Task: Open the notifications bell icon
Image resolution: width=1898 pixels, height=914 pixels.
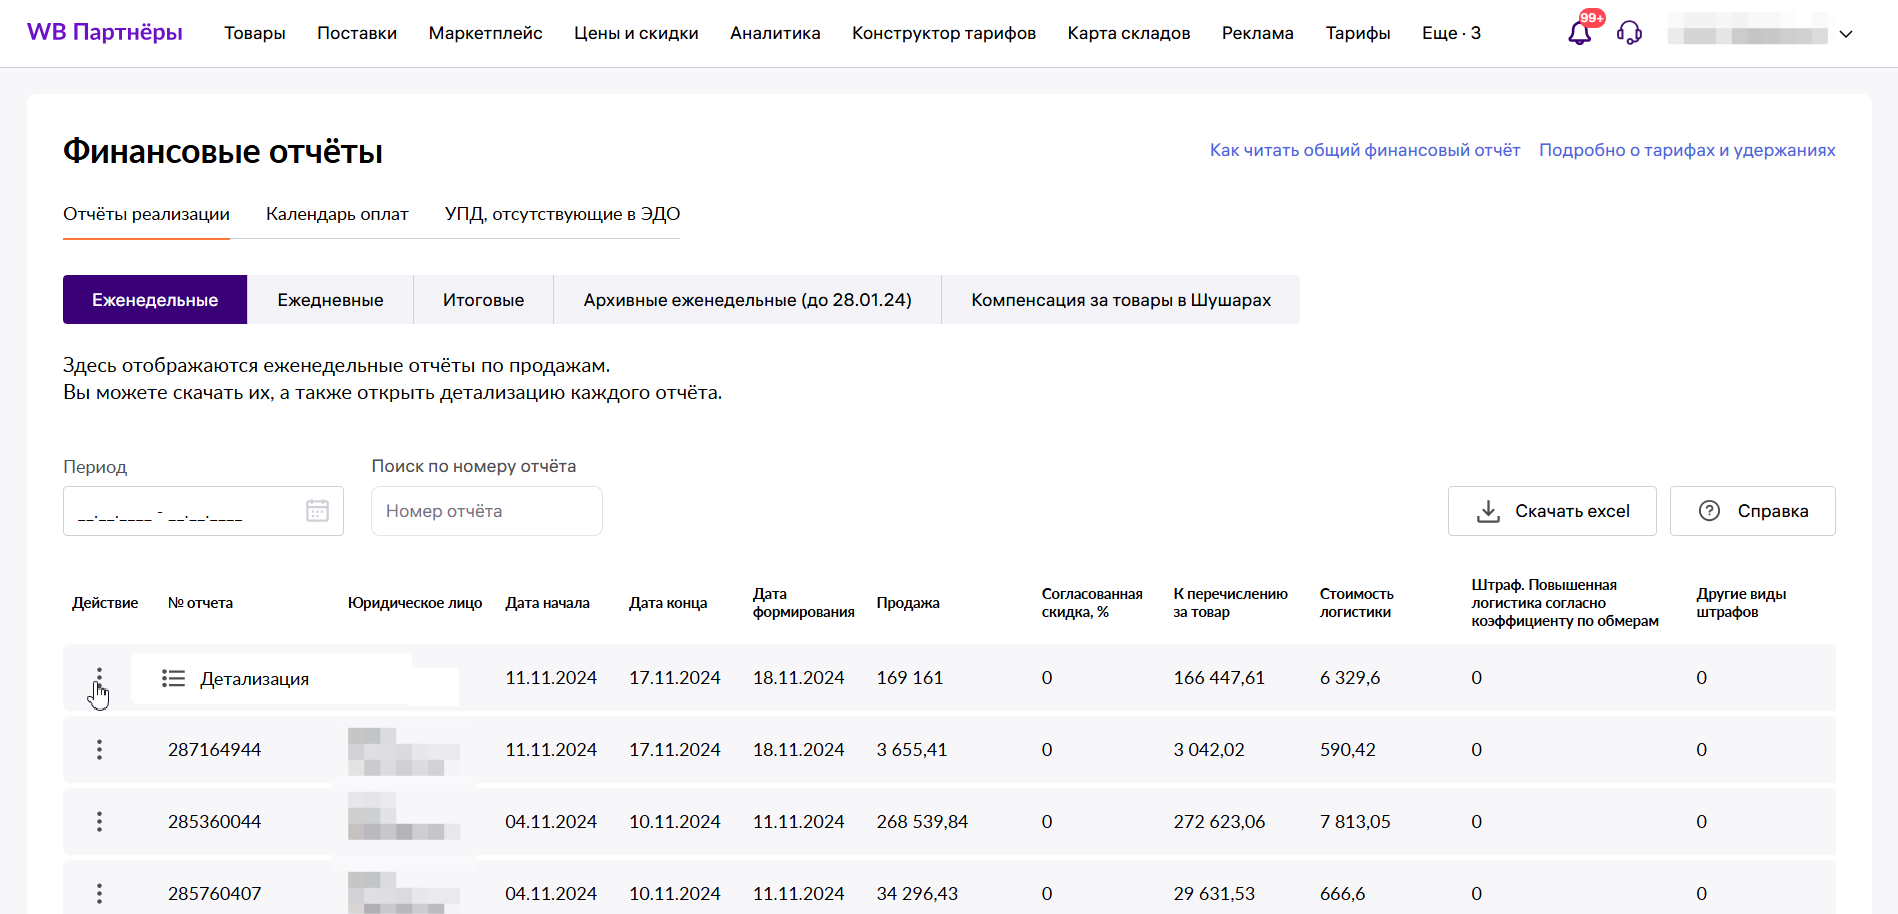Action: coord(1579,33)
